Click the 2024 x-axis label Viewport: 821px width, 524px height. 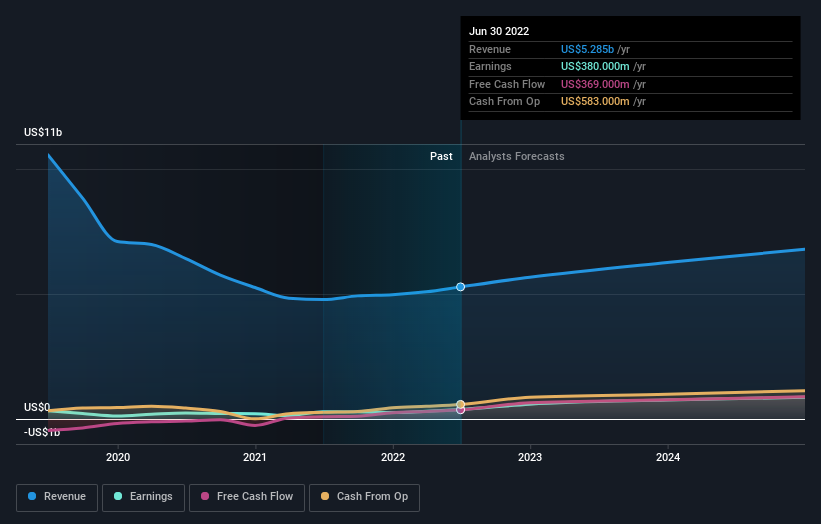click(668, 458)
